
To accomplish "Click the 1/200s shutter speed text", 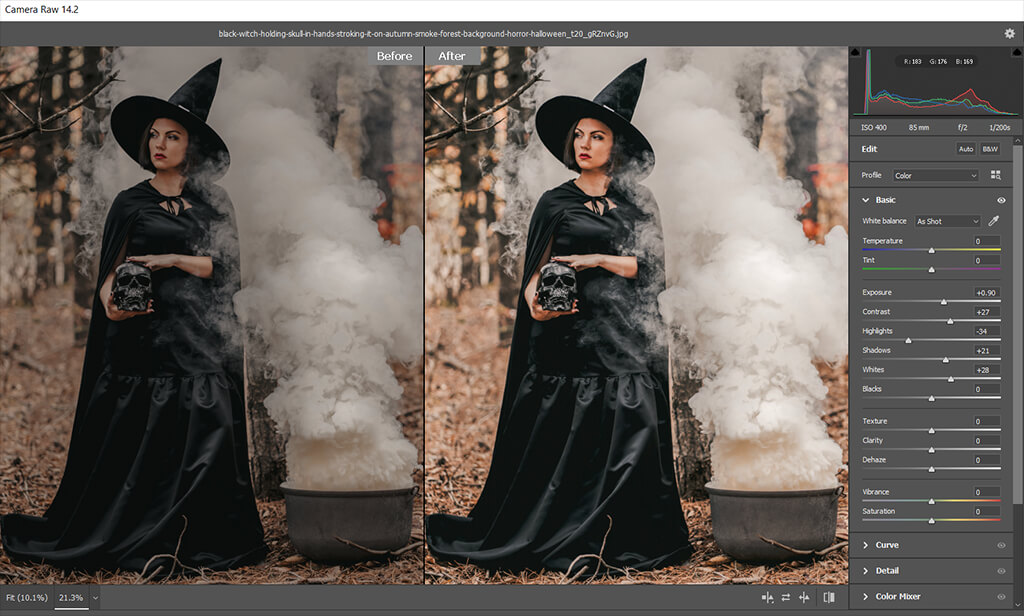I will [x=999, y=127].
